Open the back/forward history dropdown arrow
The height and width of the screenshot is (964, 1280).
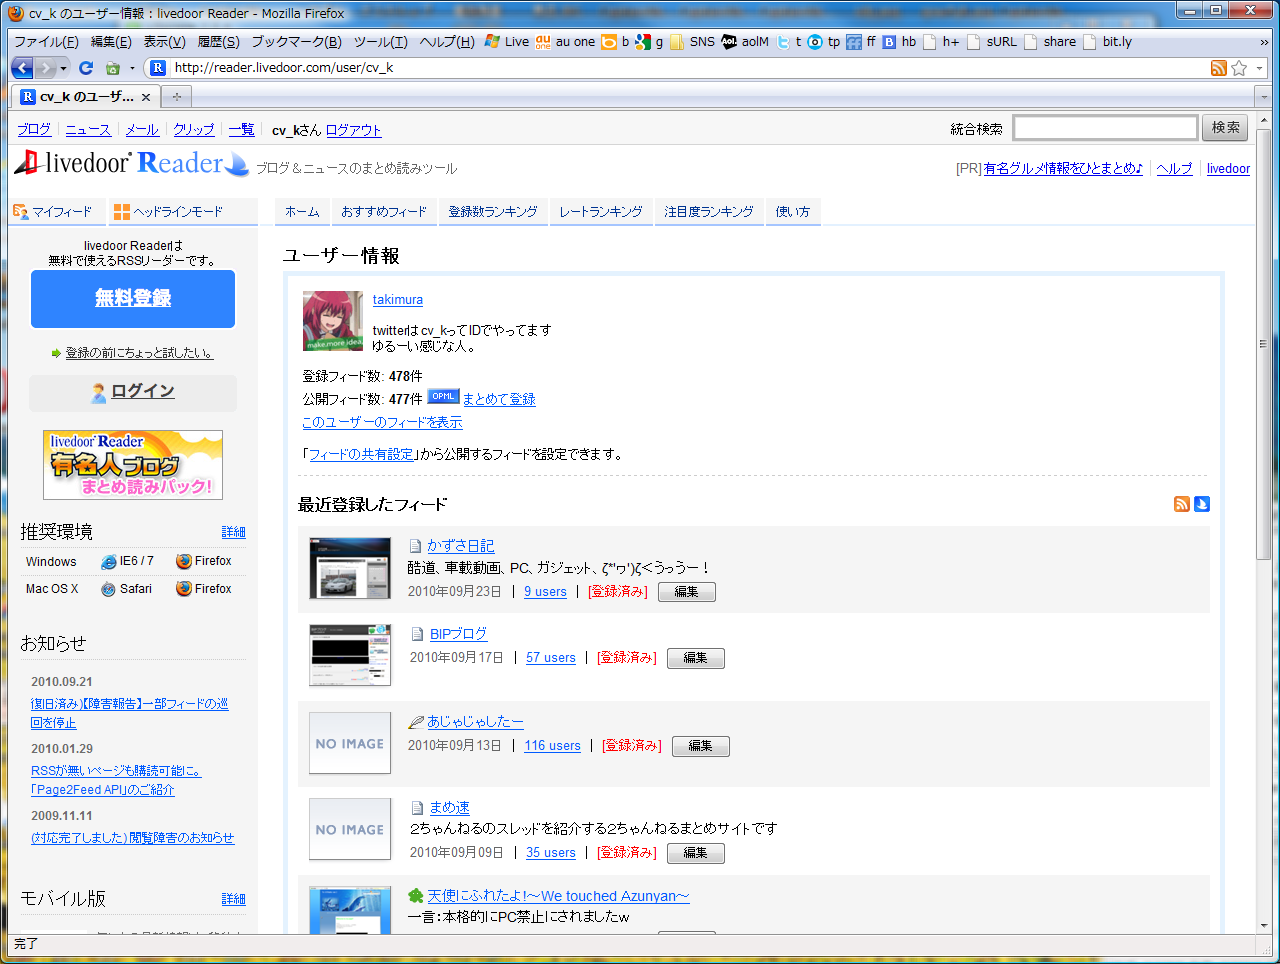click(x=63, y=68)
